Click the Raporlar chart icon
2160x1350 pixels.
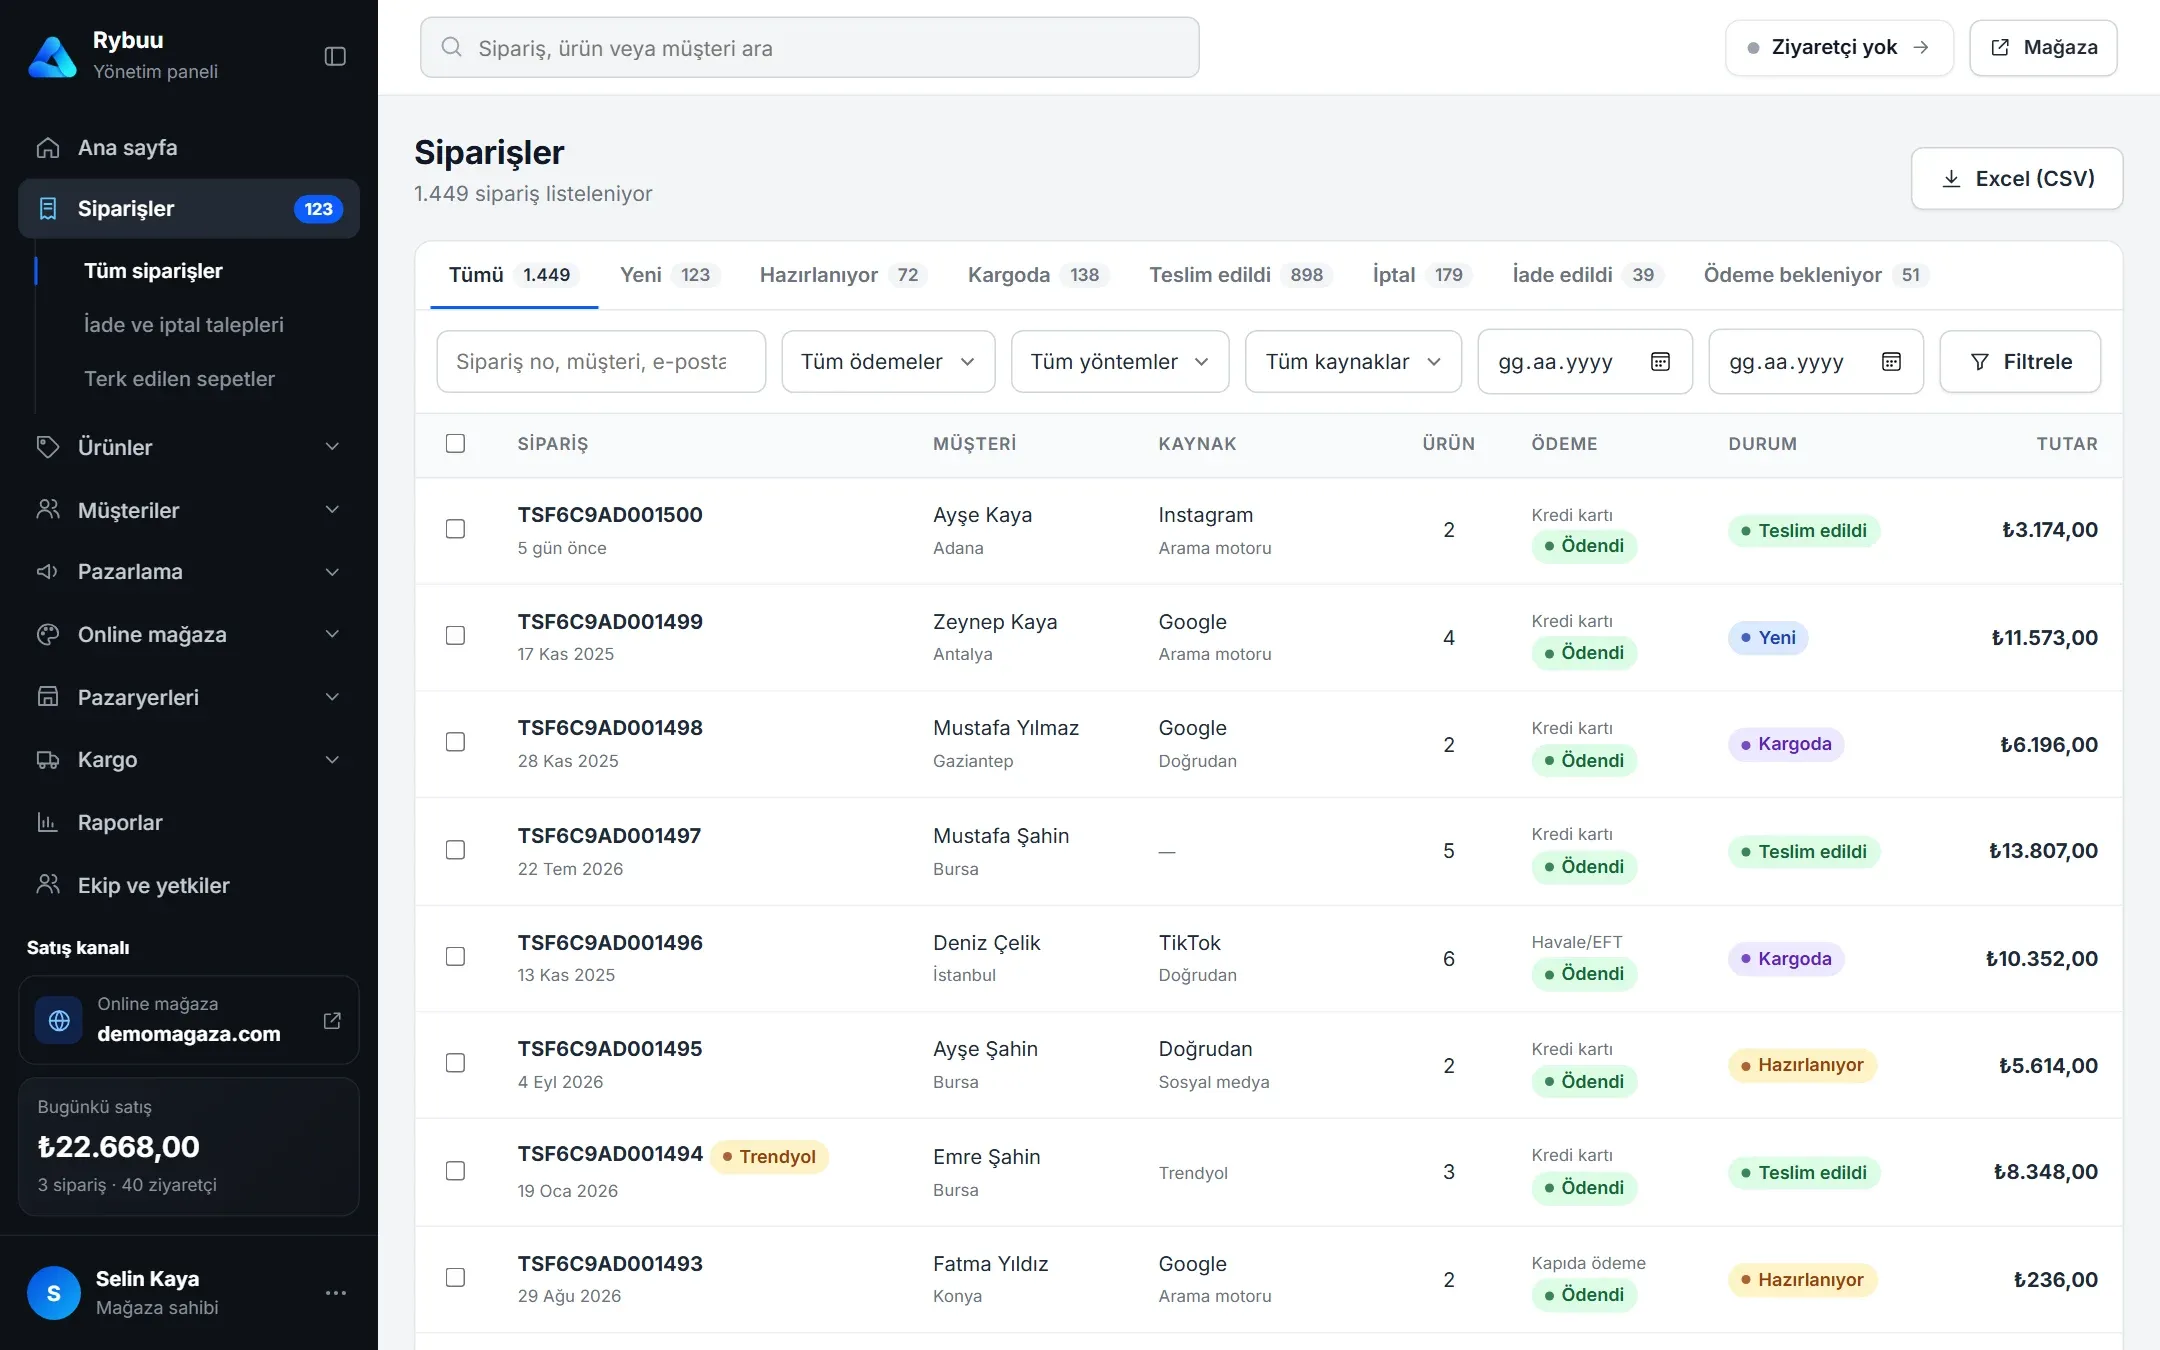coord(48,822)
